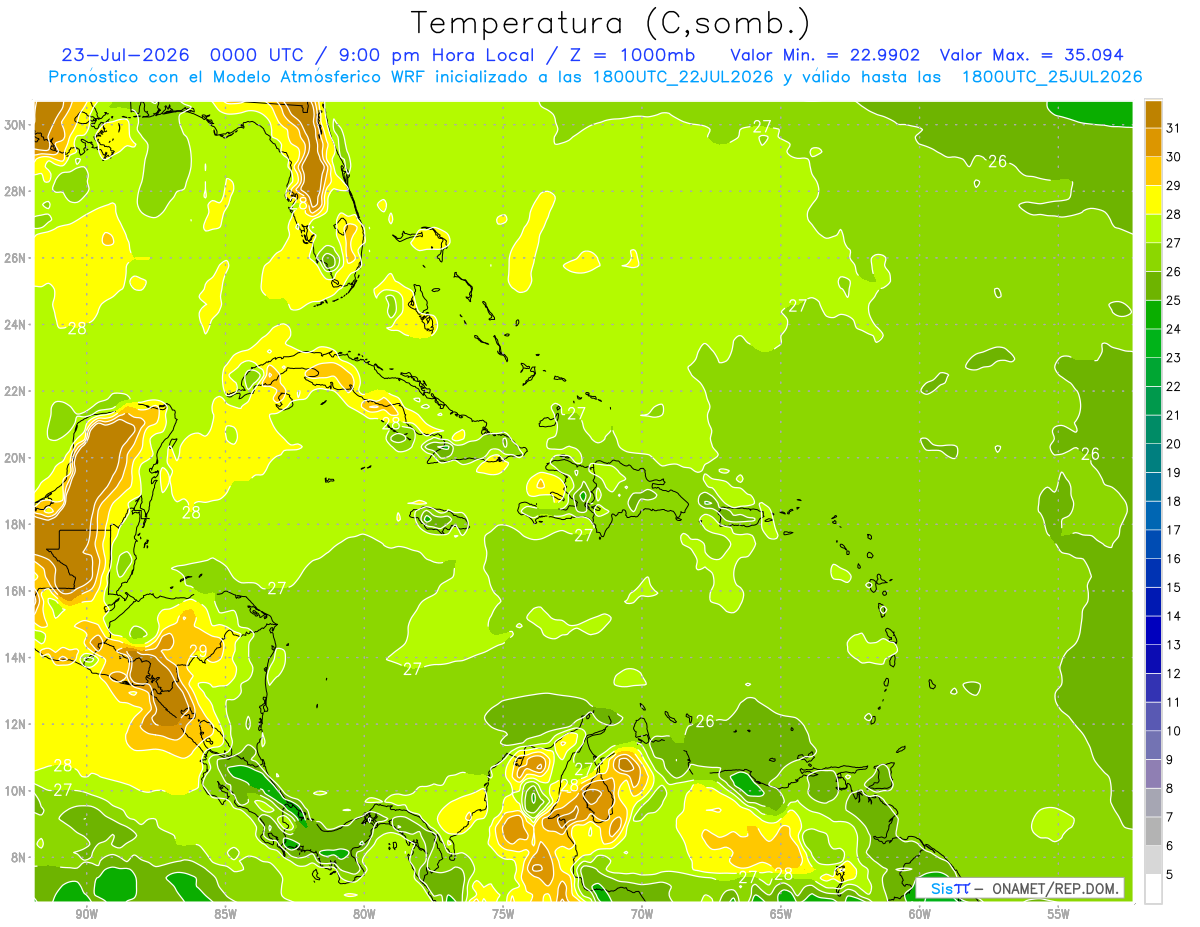Click the orange legend swatch between 30 and 31
The image size is (1200, 927).
(x=1153, y=141)
